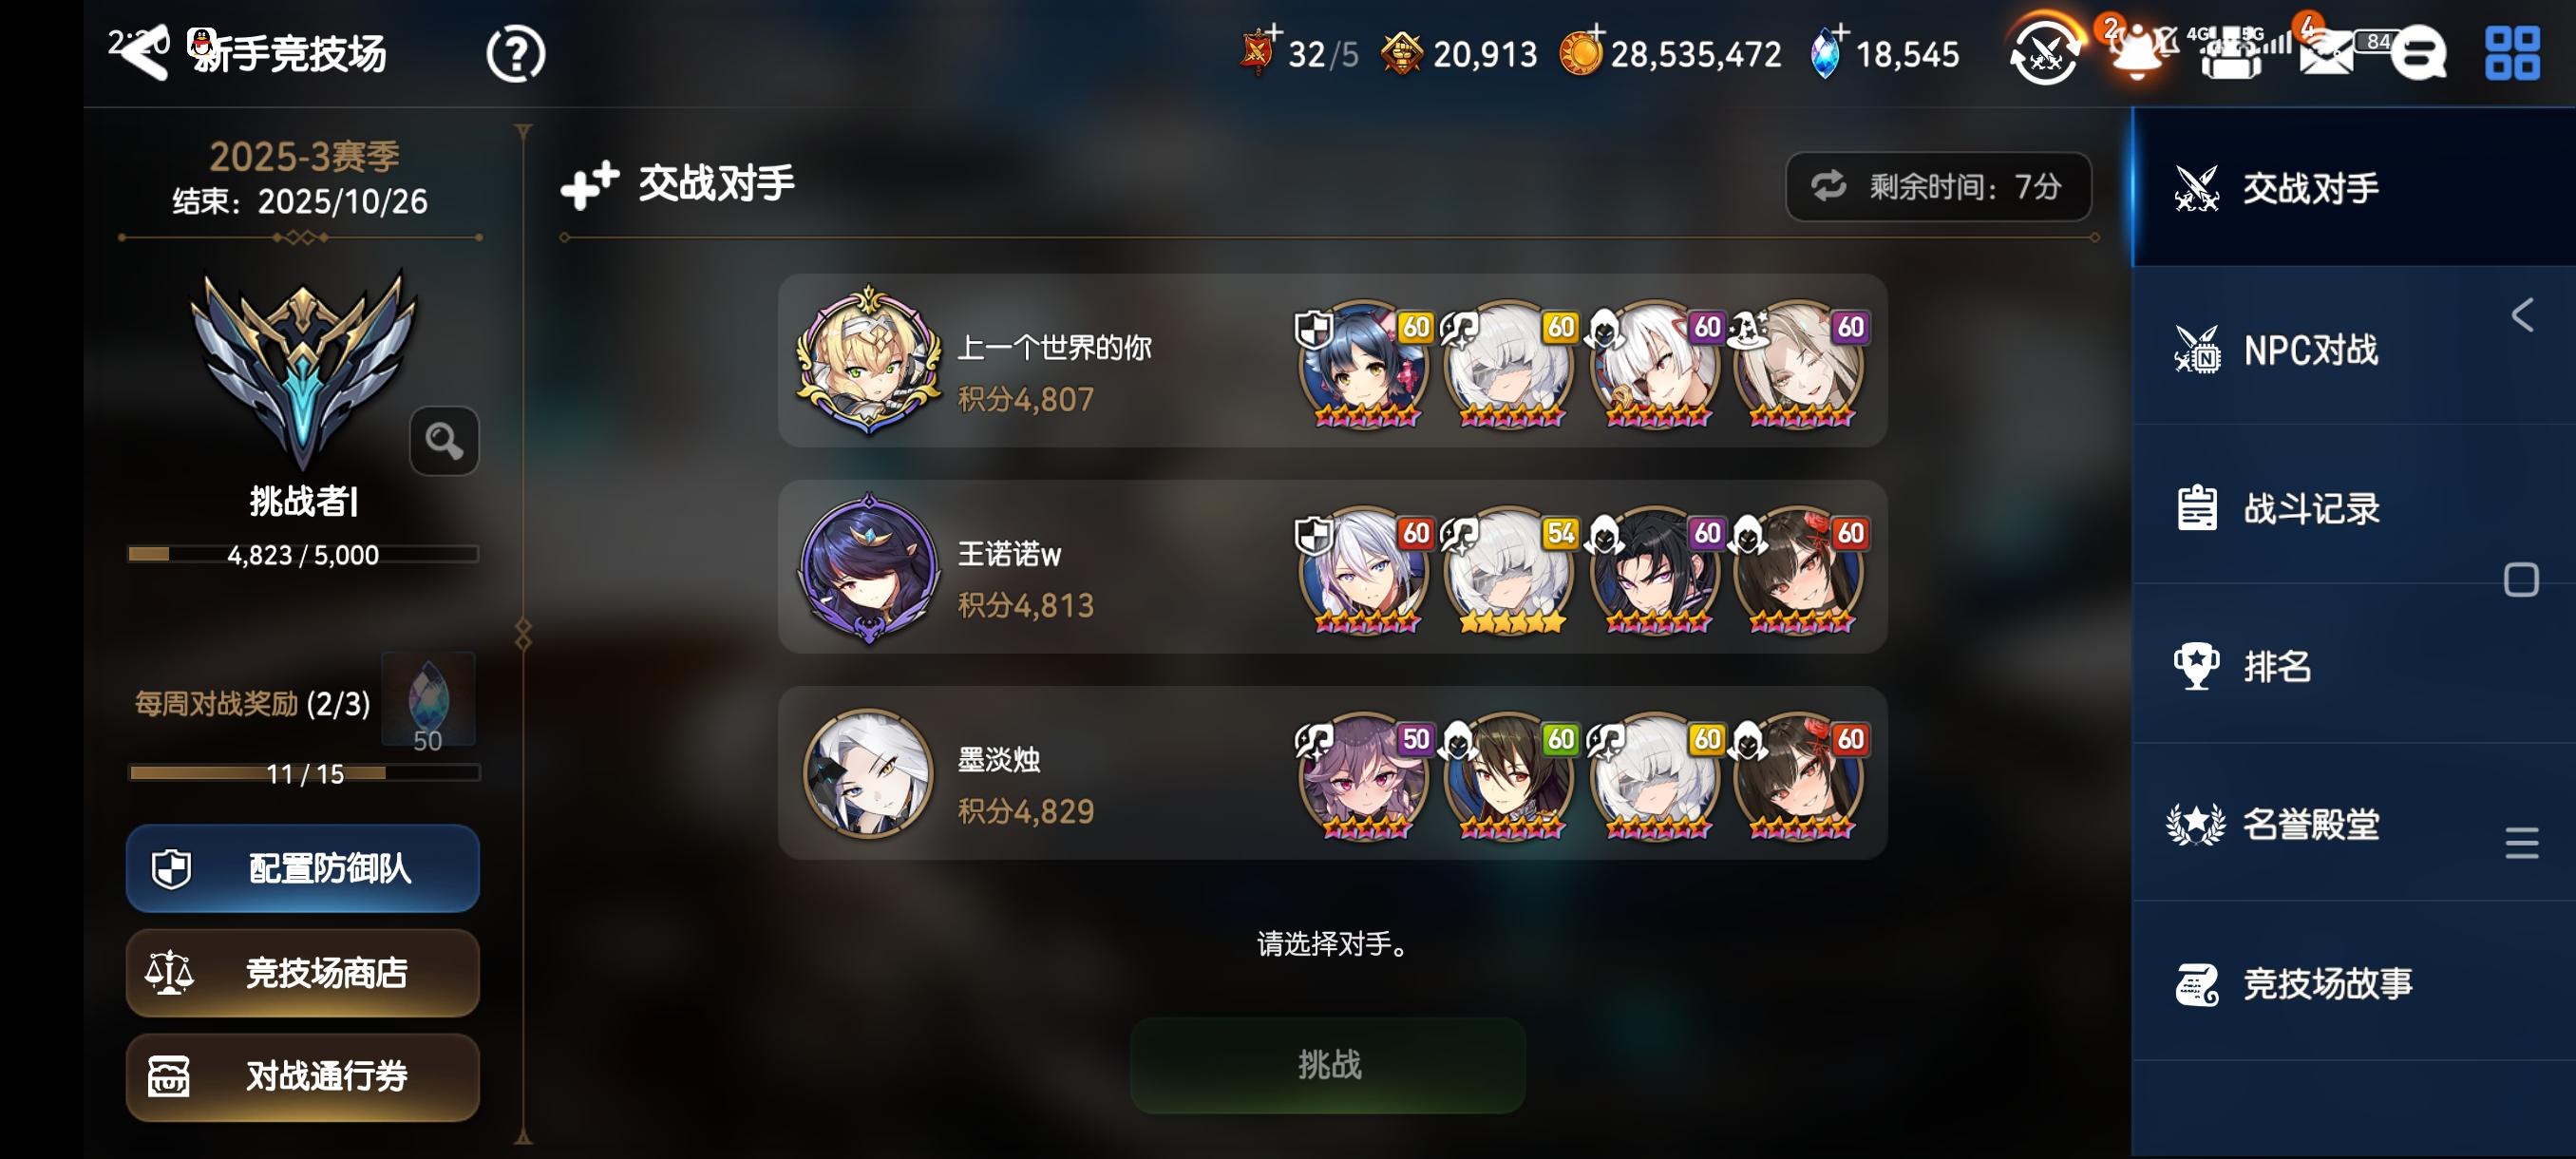Open 竞技场商店 button
The width and height of the screenshot is (2576, 1159).
[x=302, y=972]
